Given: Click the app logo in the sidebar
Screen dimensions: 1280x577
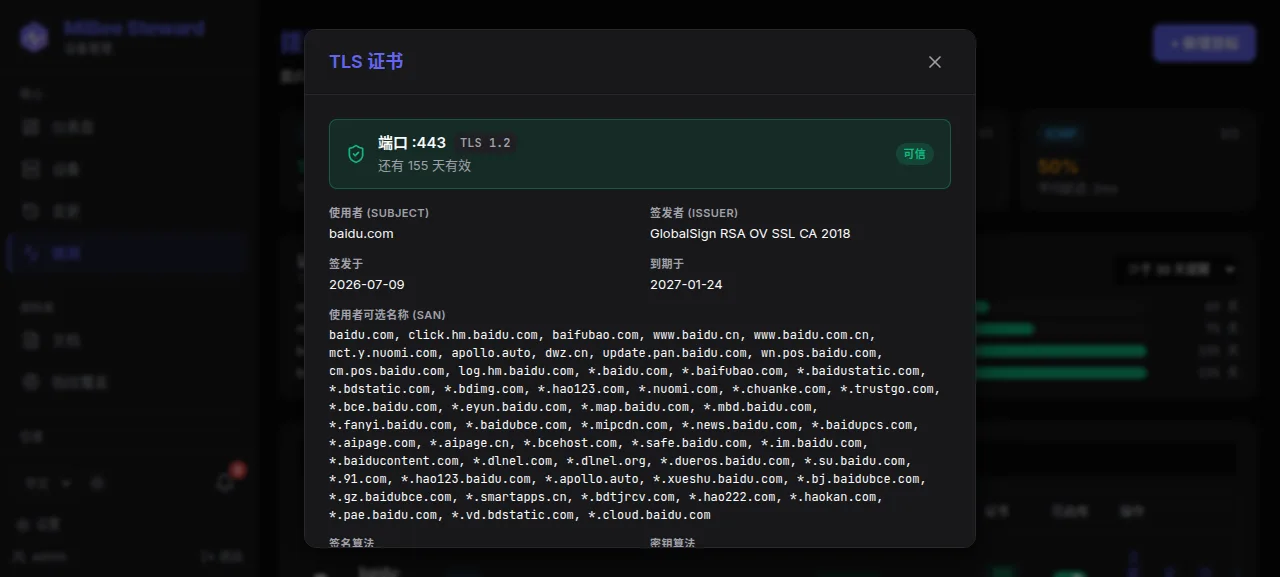Looking at the screenshot, I should (35, 37).
